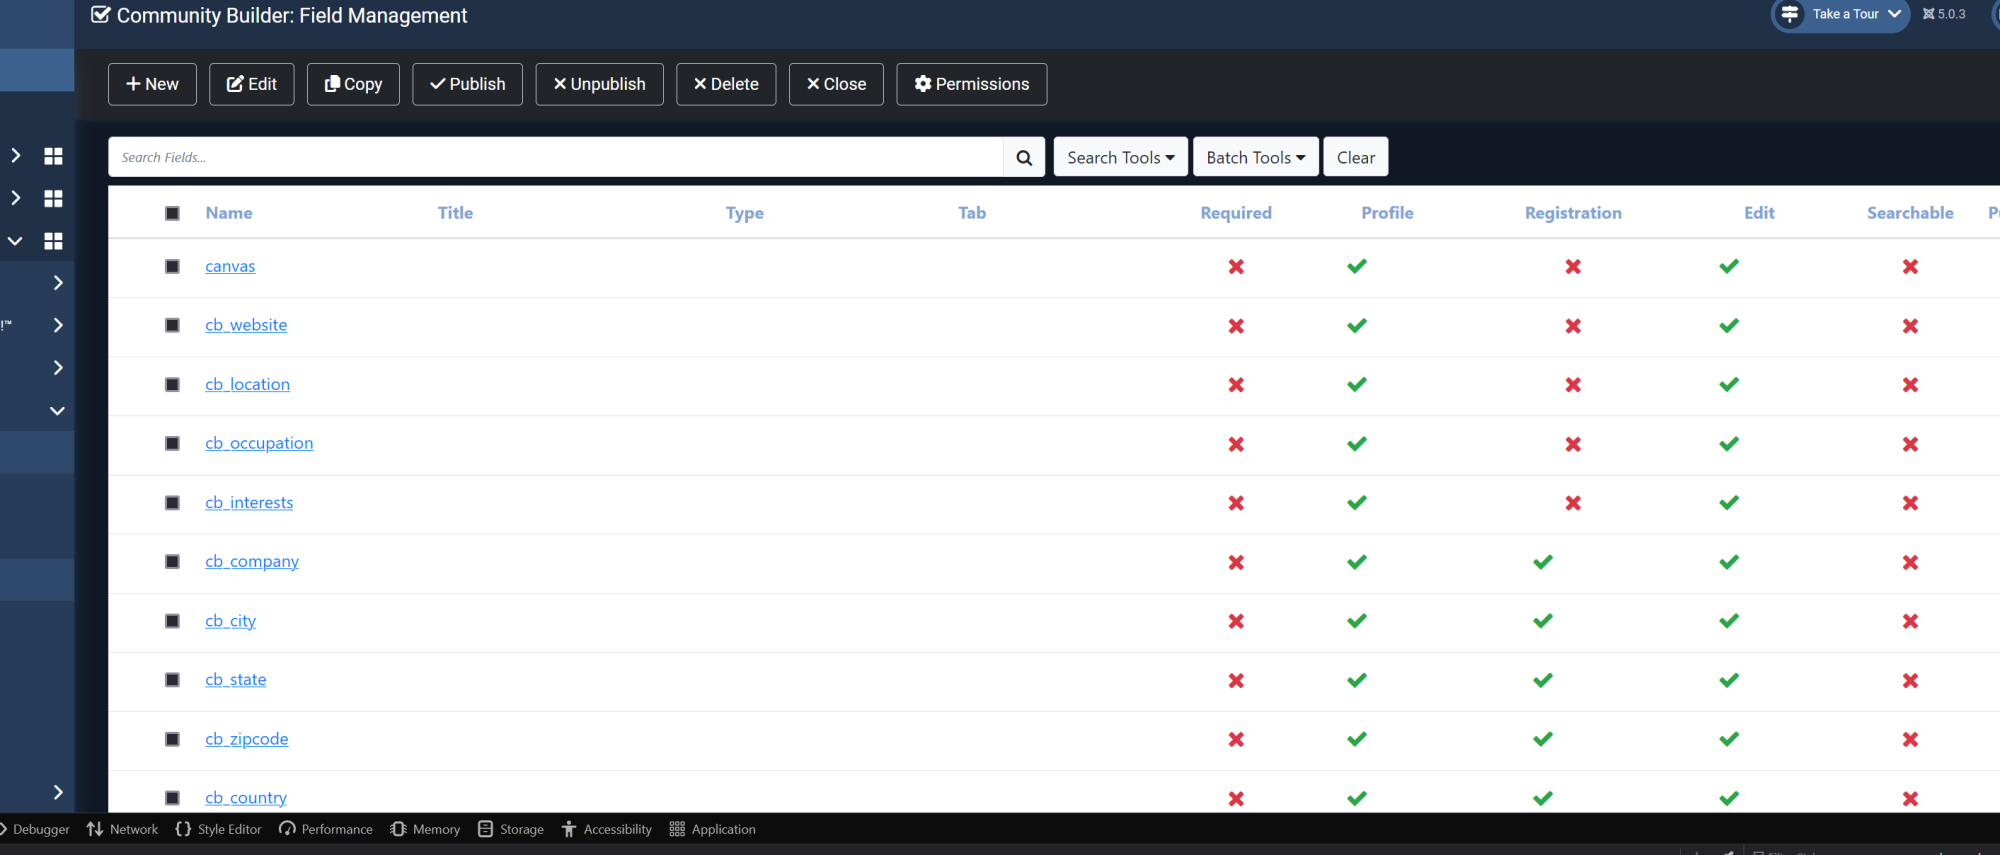This screenshot has height=855, width=2000.
Task: Open the Debugger devtools tab
Action: click(35, 829)
